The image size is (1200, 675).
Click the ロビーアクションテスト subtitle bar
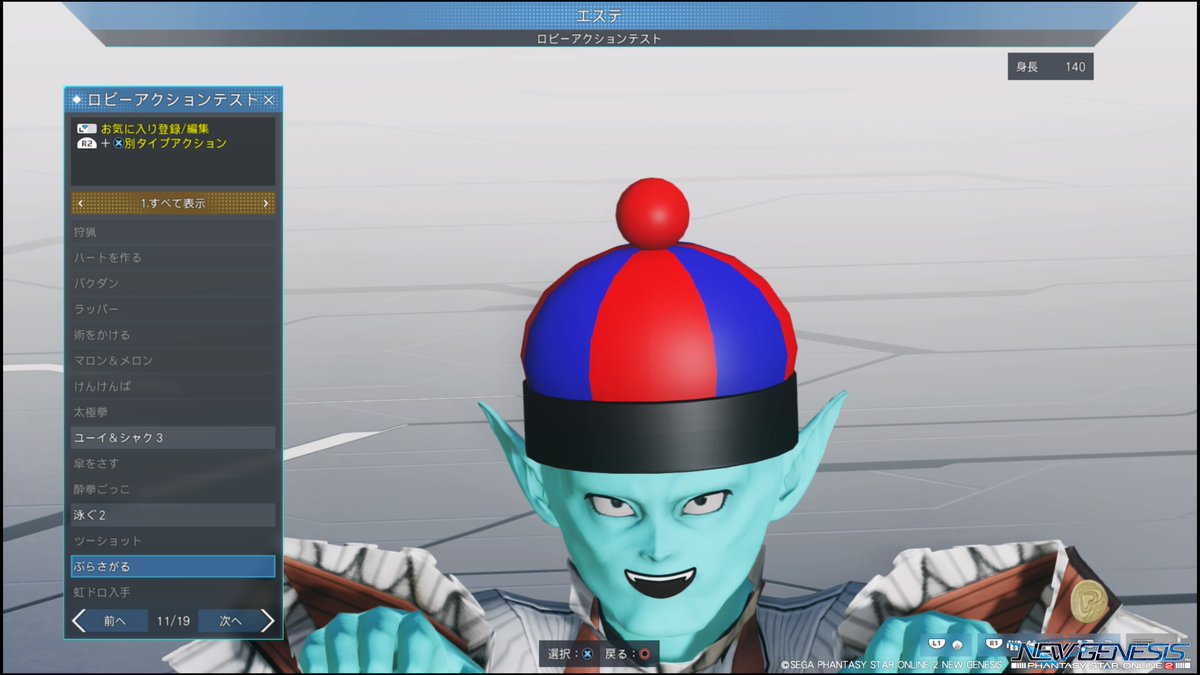pyautogui.click(x=600, y=39)
